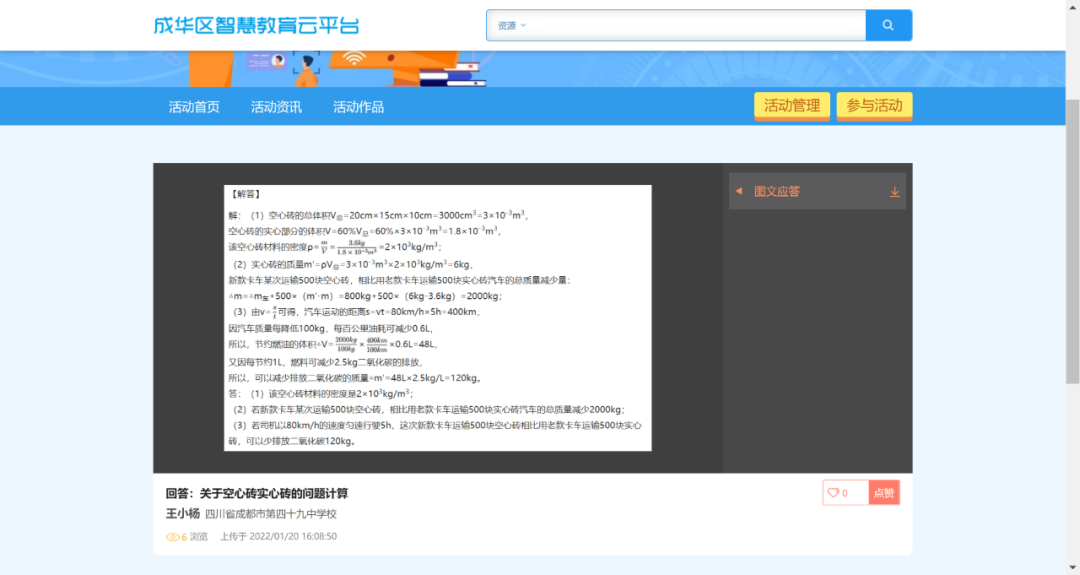The height and width of the screenshot is (575, 1080).
Task: Open the 资源 search category dropdown
Action: (512, 25)
